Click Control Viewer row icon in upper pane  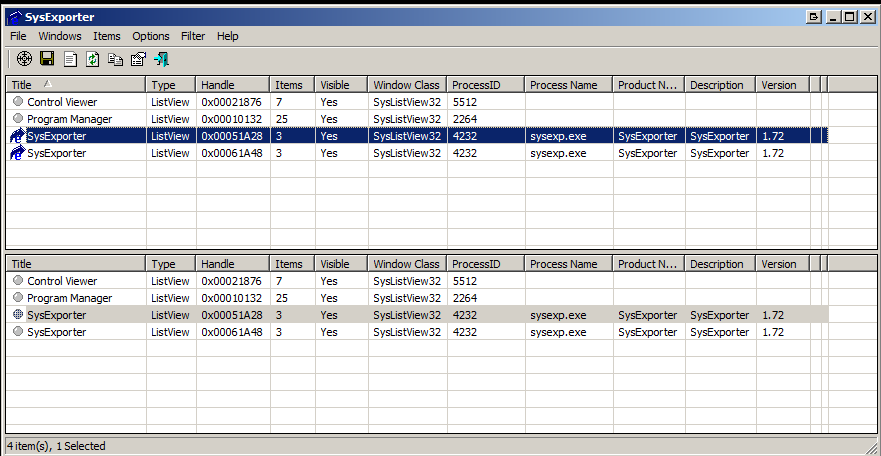click(x=19, y=102)
